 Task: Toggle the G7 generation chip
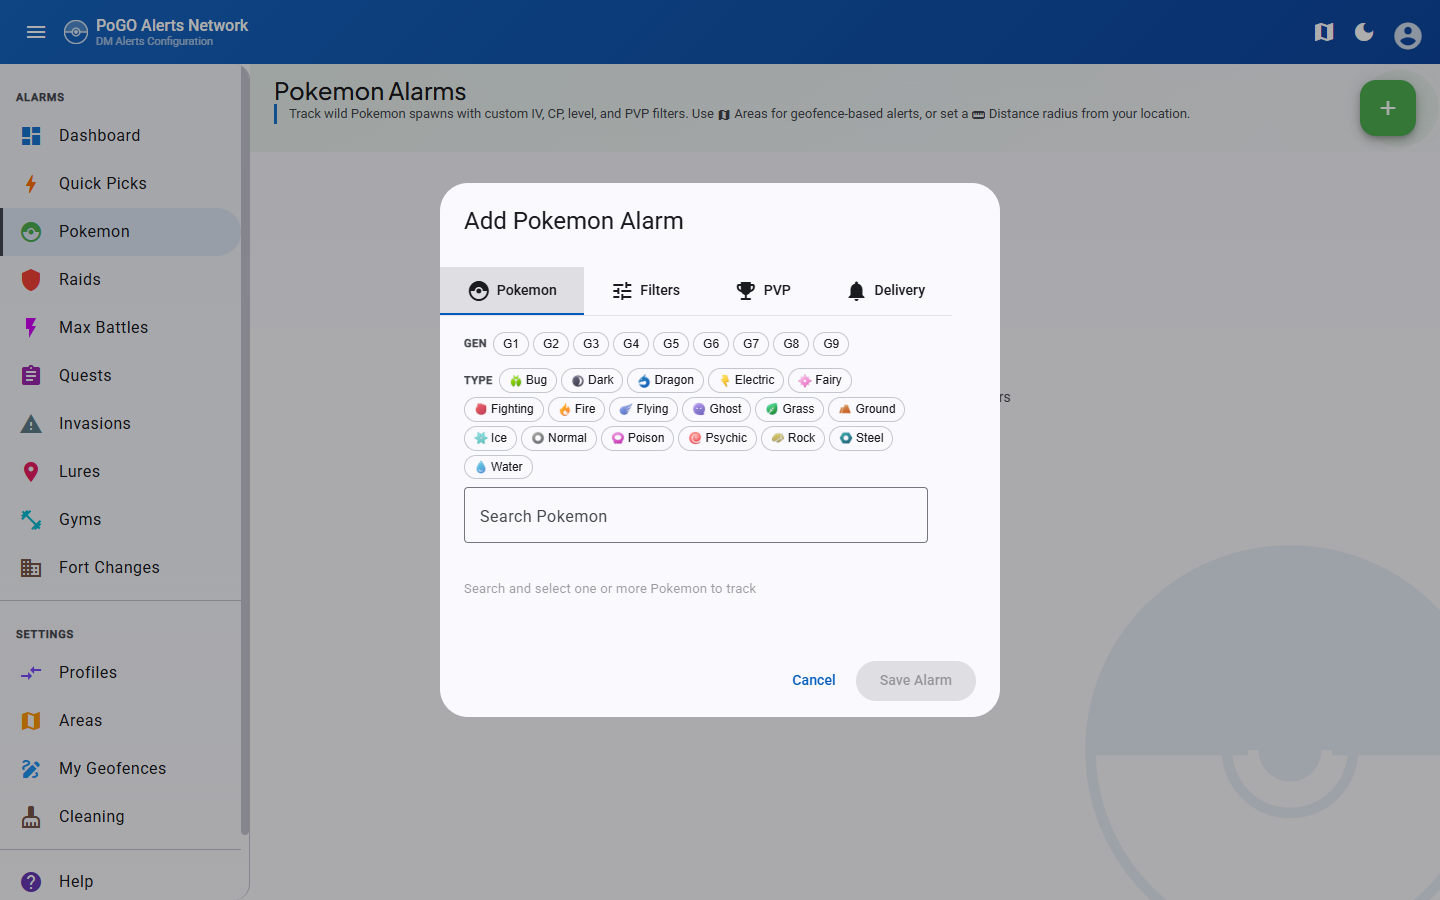click(751, 344)
